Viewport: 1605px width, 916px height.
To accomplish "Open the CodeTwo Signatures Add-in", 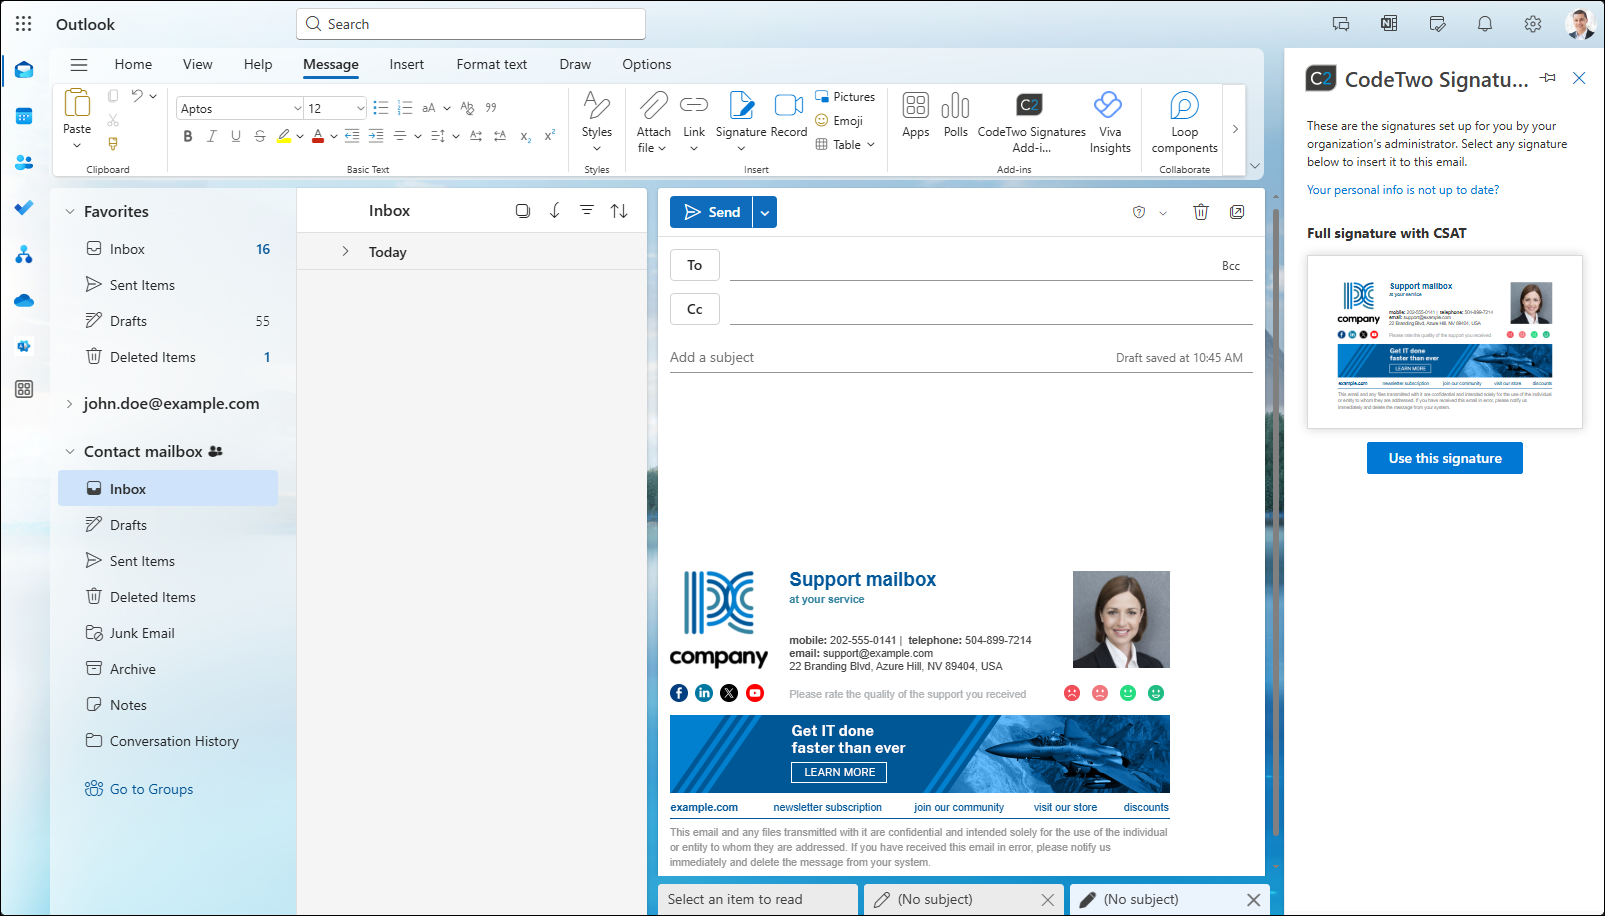I will point(1029,118).
